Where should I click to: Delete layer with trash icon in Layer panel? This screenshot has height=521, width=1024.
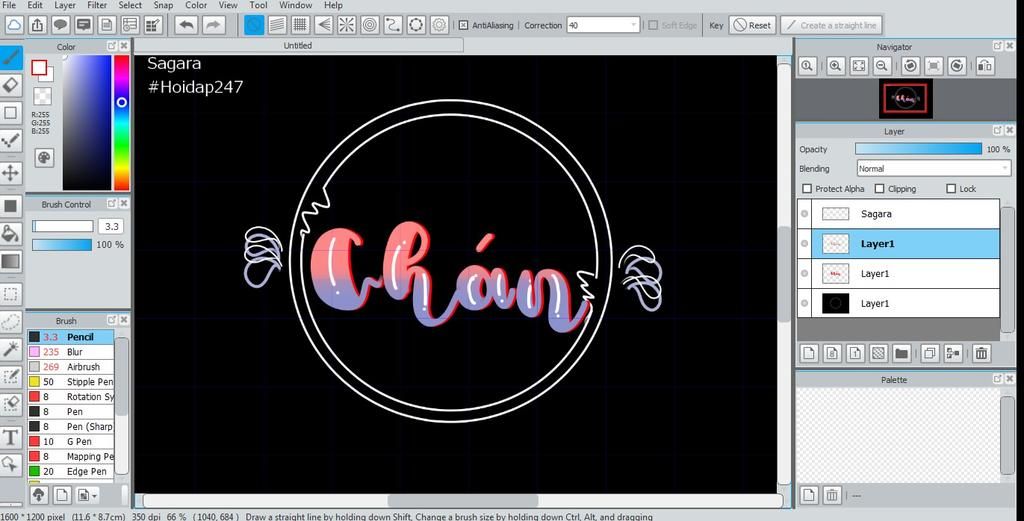tap(981, 353)
